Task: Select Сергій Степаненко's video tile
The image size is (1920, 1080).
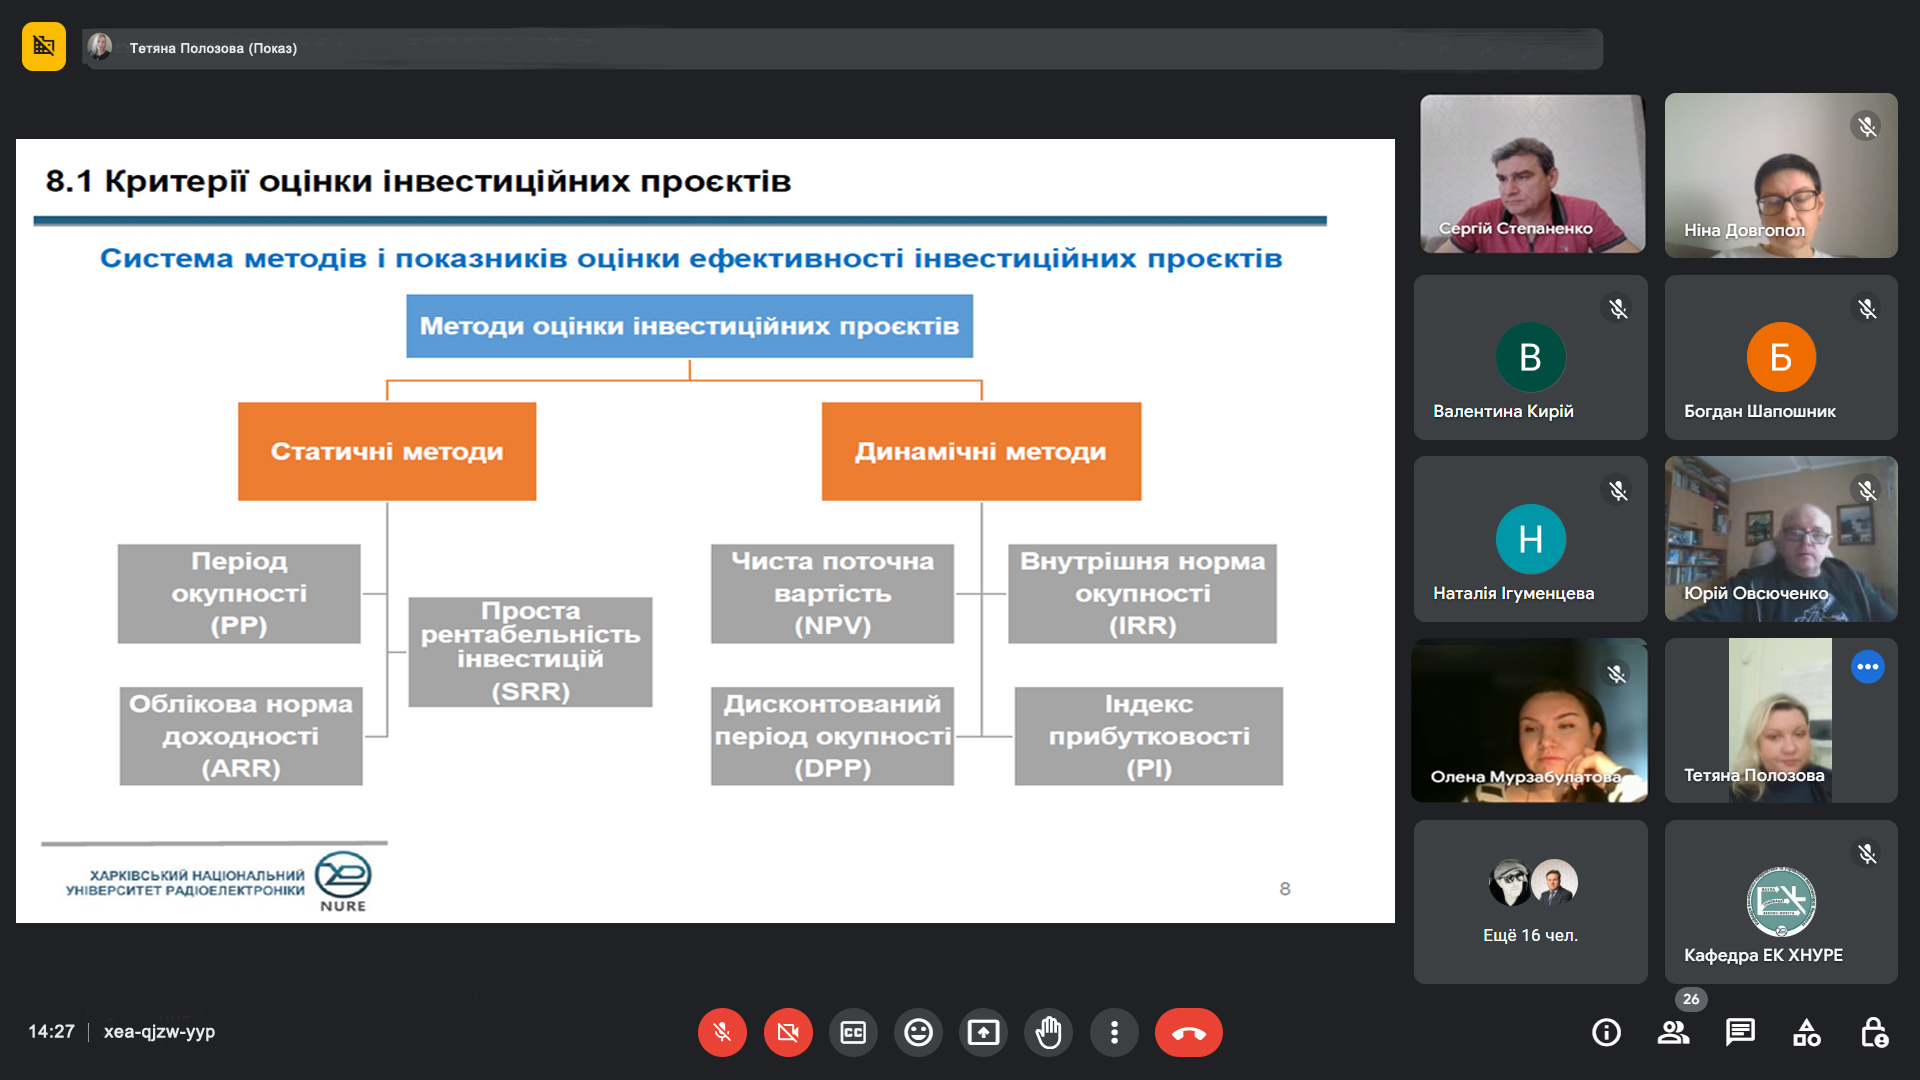Action: 1531,174
